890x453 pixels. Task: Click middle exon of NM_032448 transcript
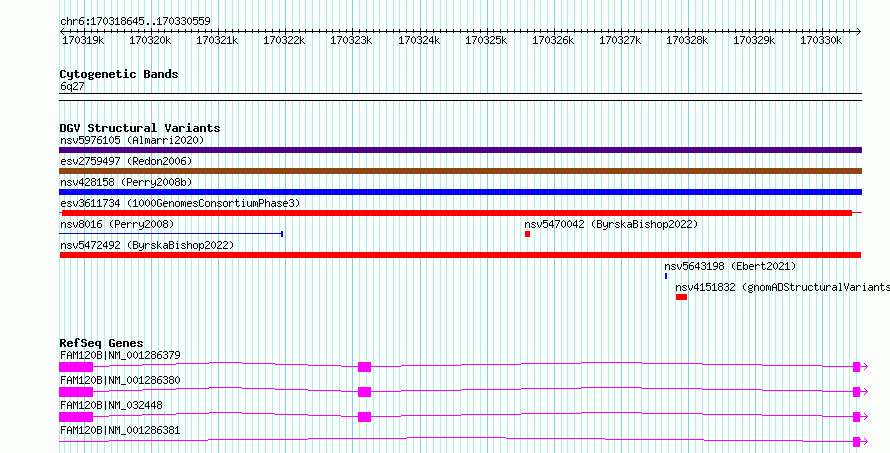[x=364, y=417]
